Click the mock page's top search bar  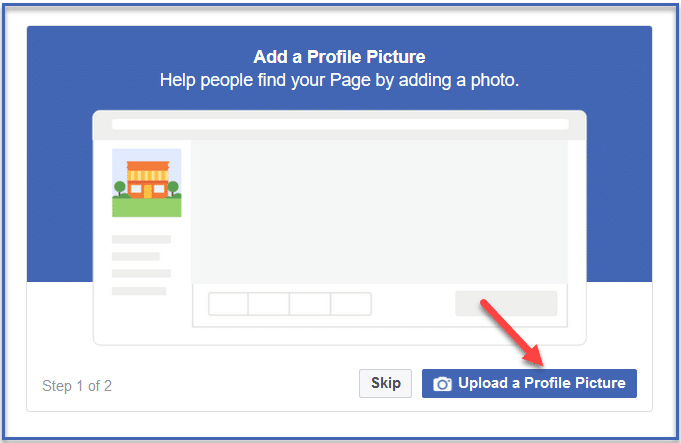pos(340,124)
